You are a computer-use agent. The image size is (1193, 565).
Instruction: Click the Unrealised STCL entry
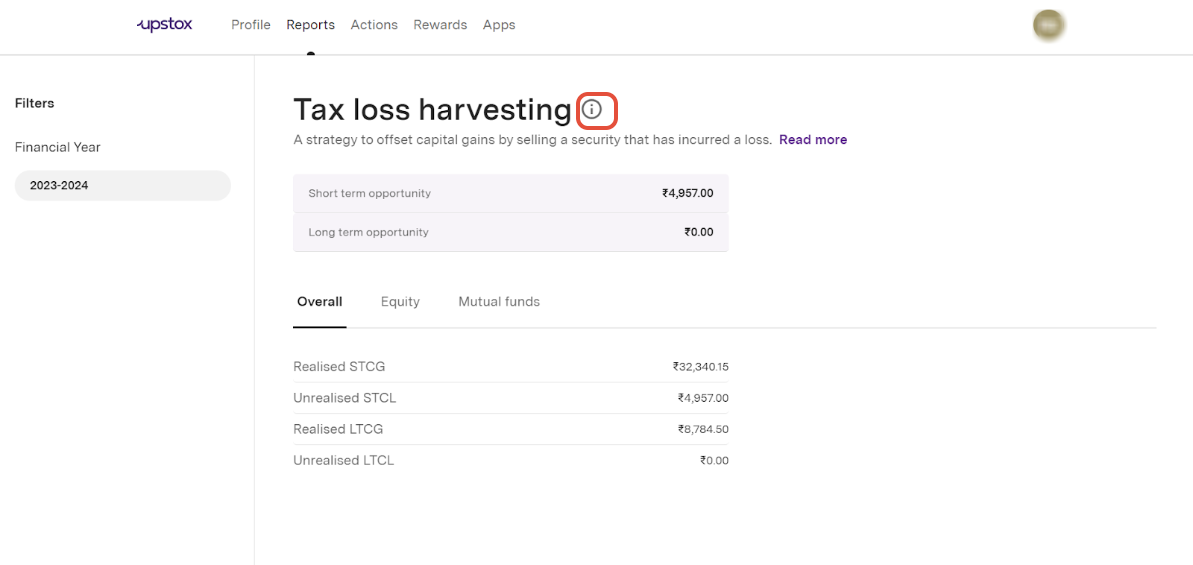coord(345,398)
